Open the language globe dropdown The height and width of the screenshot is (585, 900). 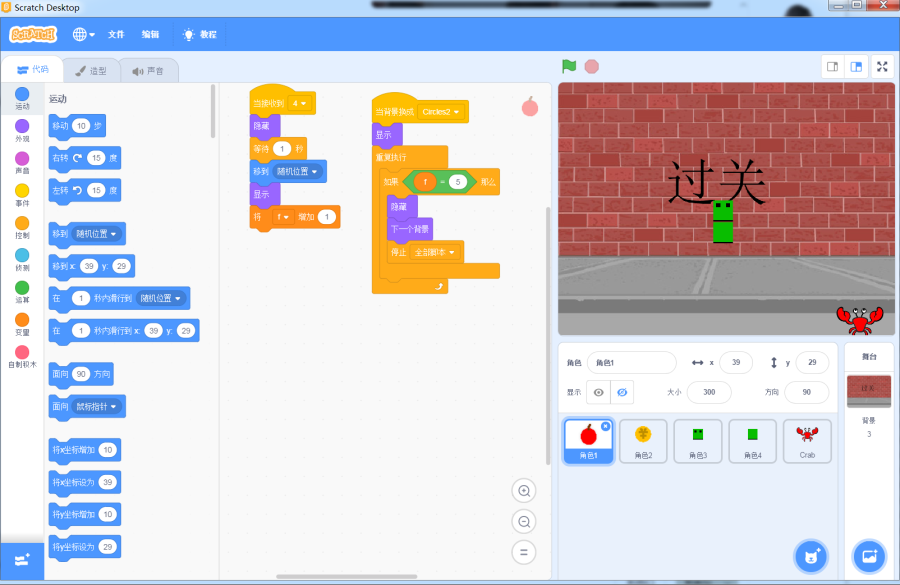click(x=84, y=34)
